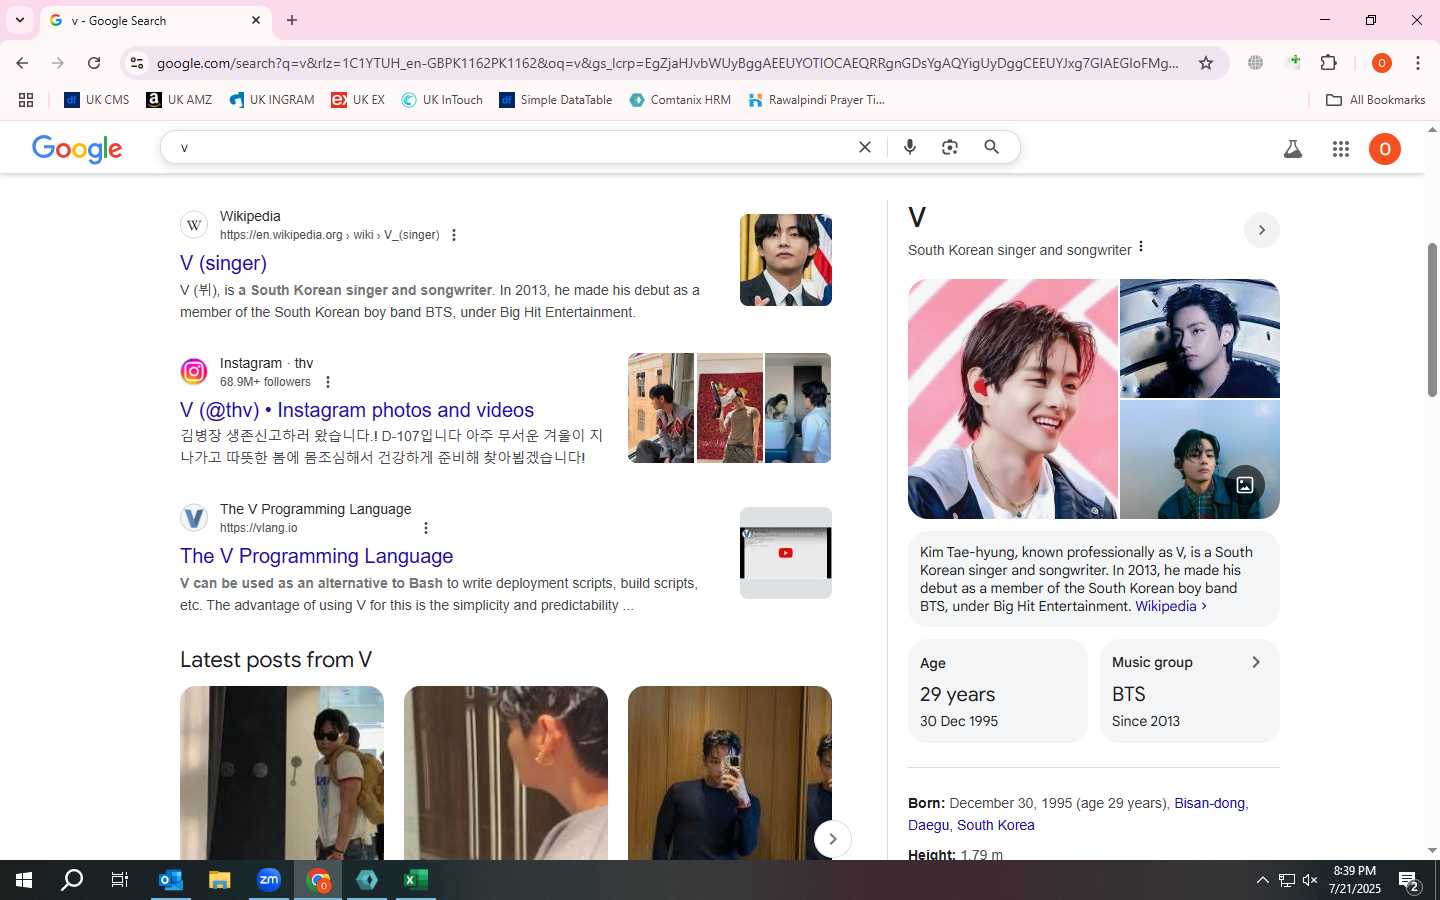Open UK INGRAM bookmark
The image size is (1440, 900).
coord(272,100)
